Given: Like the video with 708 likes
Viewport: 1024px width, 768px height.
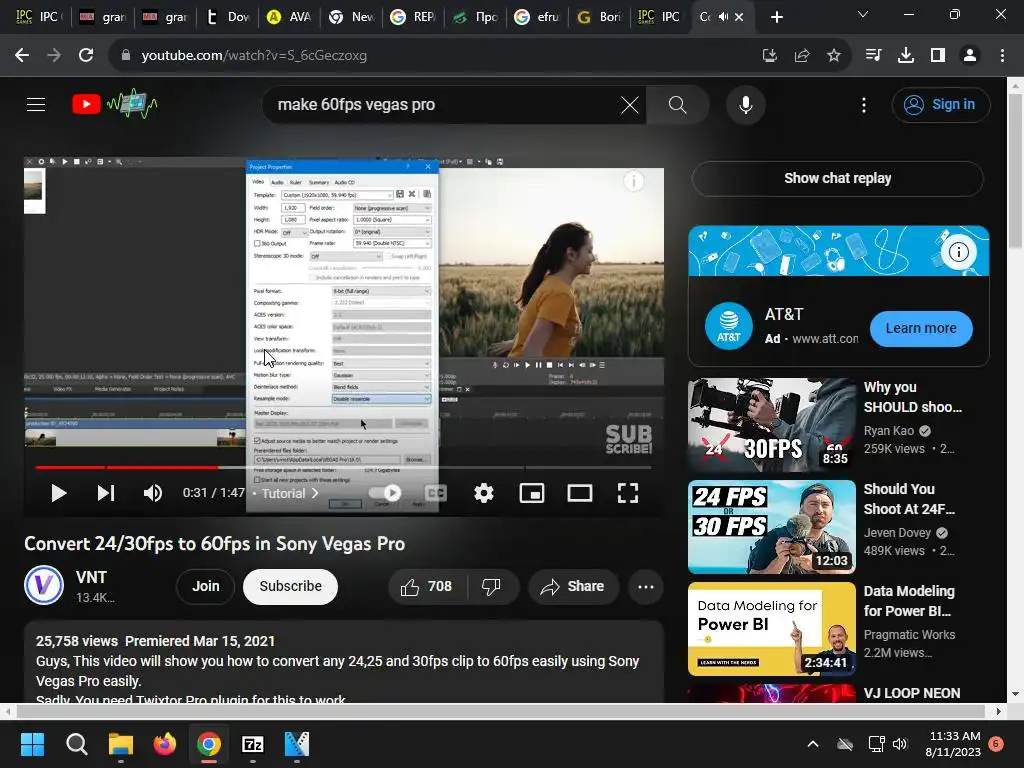Looking at the screenshot, I should [427, 586].
